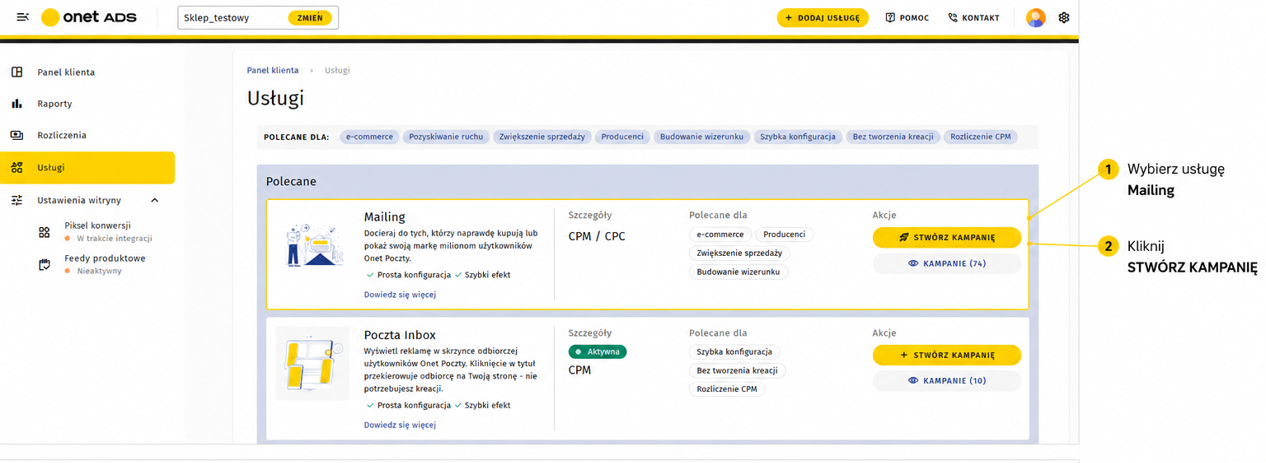Click the Feedy produktowe icon
Screen dimensions: 1266x463
(44, 264)
